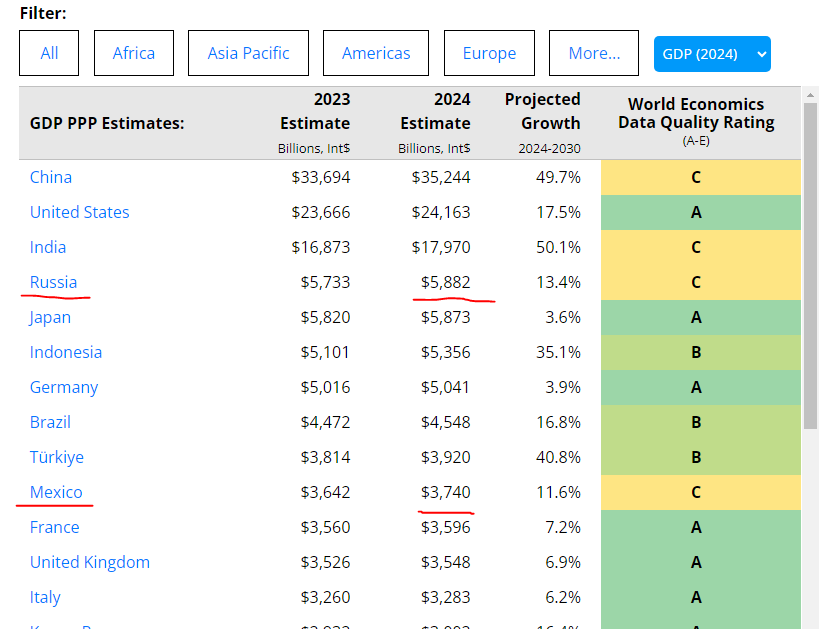
Task: Open the More... filter options
Action: 594,53
